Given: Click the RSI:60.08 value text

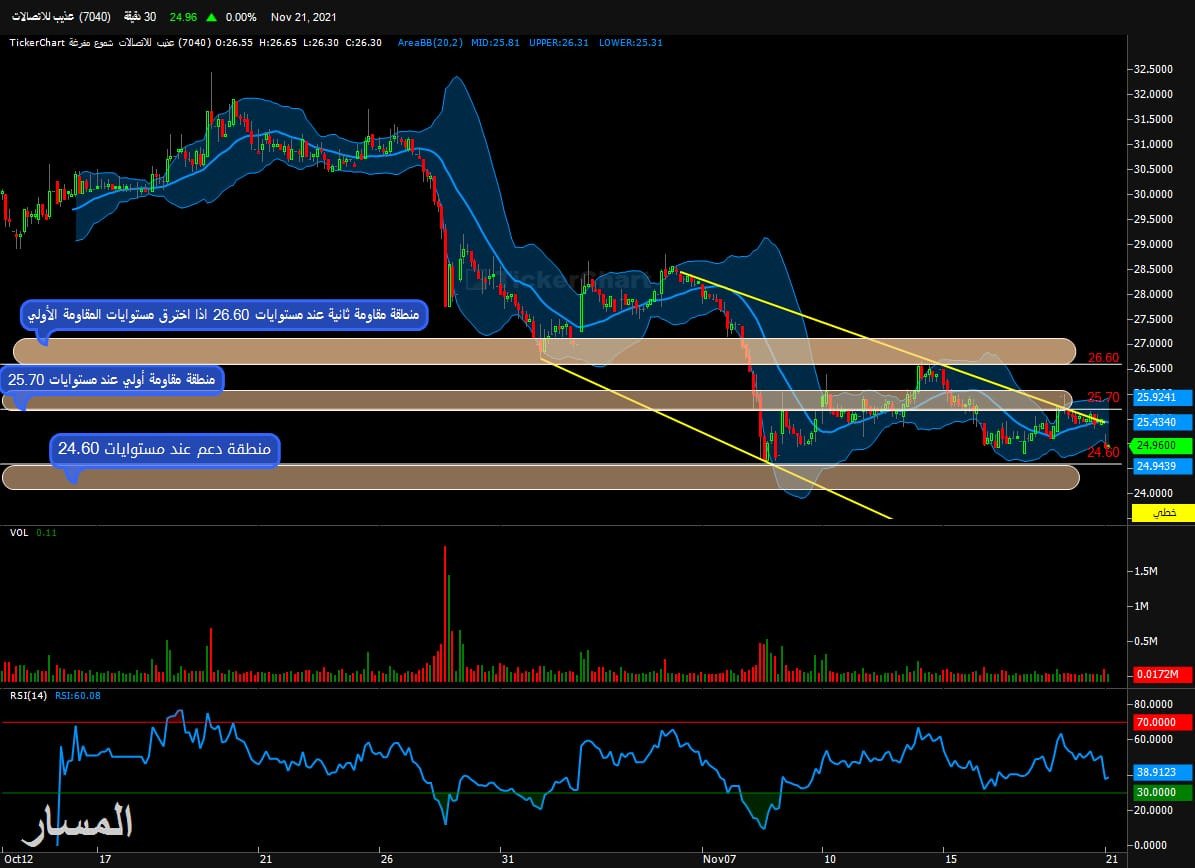Looking at the screenshot, I should (x=78, y=696).
